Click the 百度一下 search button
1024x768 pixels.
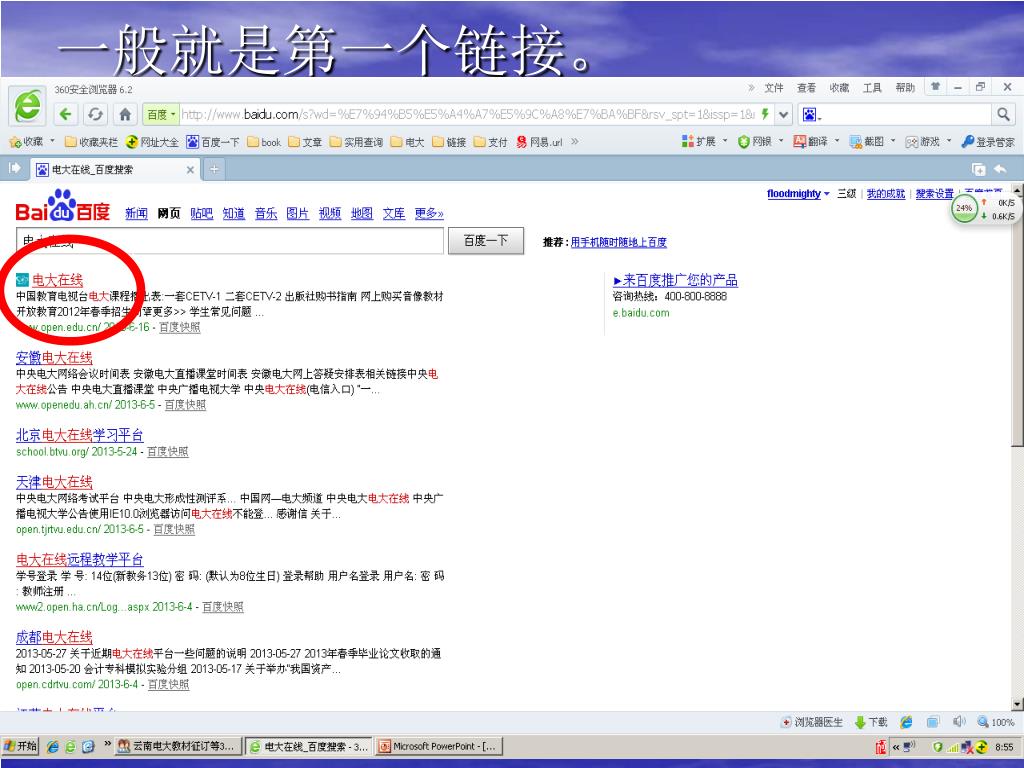pyautogui.click(x=486, y=241)
